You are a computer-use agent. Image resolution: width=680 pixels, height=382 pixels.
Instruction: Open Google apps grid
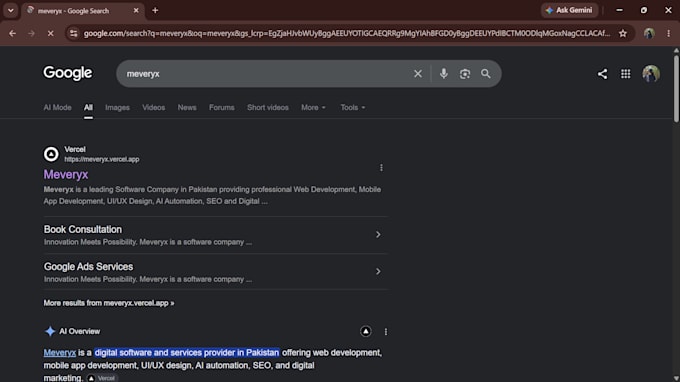point(625,74)
